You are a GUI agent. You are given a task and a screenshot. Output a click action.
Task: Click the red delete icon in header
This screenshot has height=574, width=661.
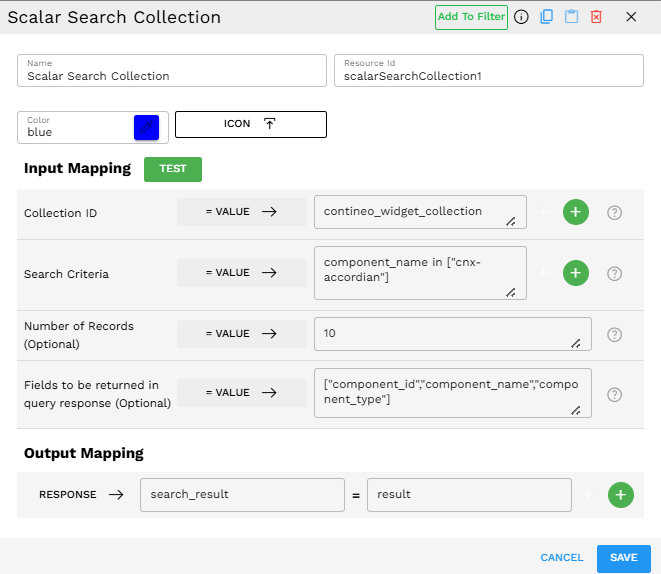point(596,17)
